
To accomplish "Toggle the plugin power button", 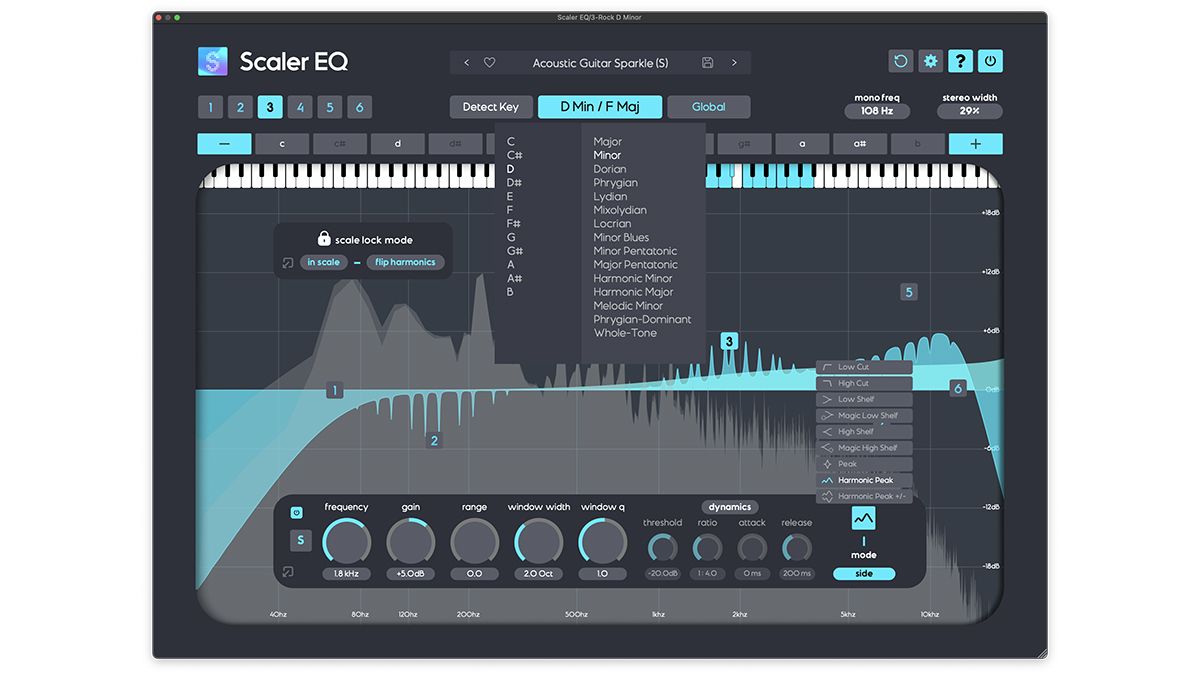I will click(990, 61).
